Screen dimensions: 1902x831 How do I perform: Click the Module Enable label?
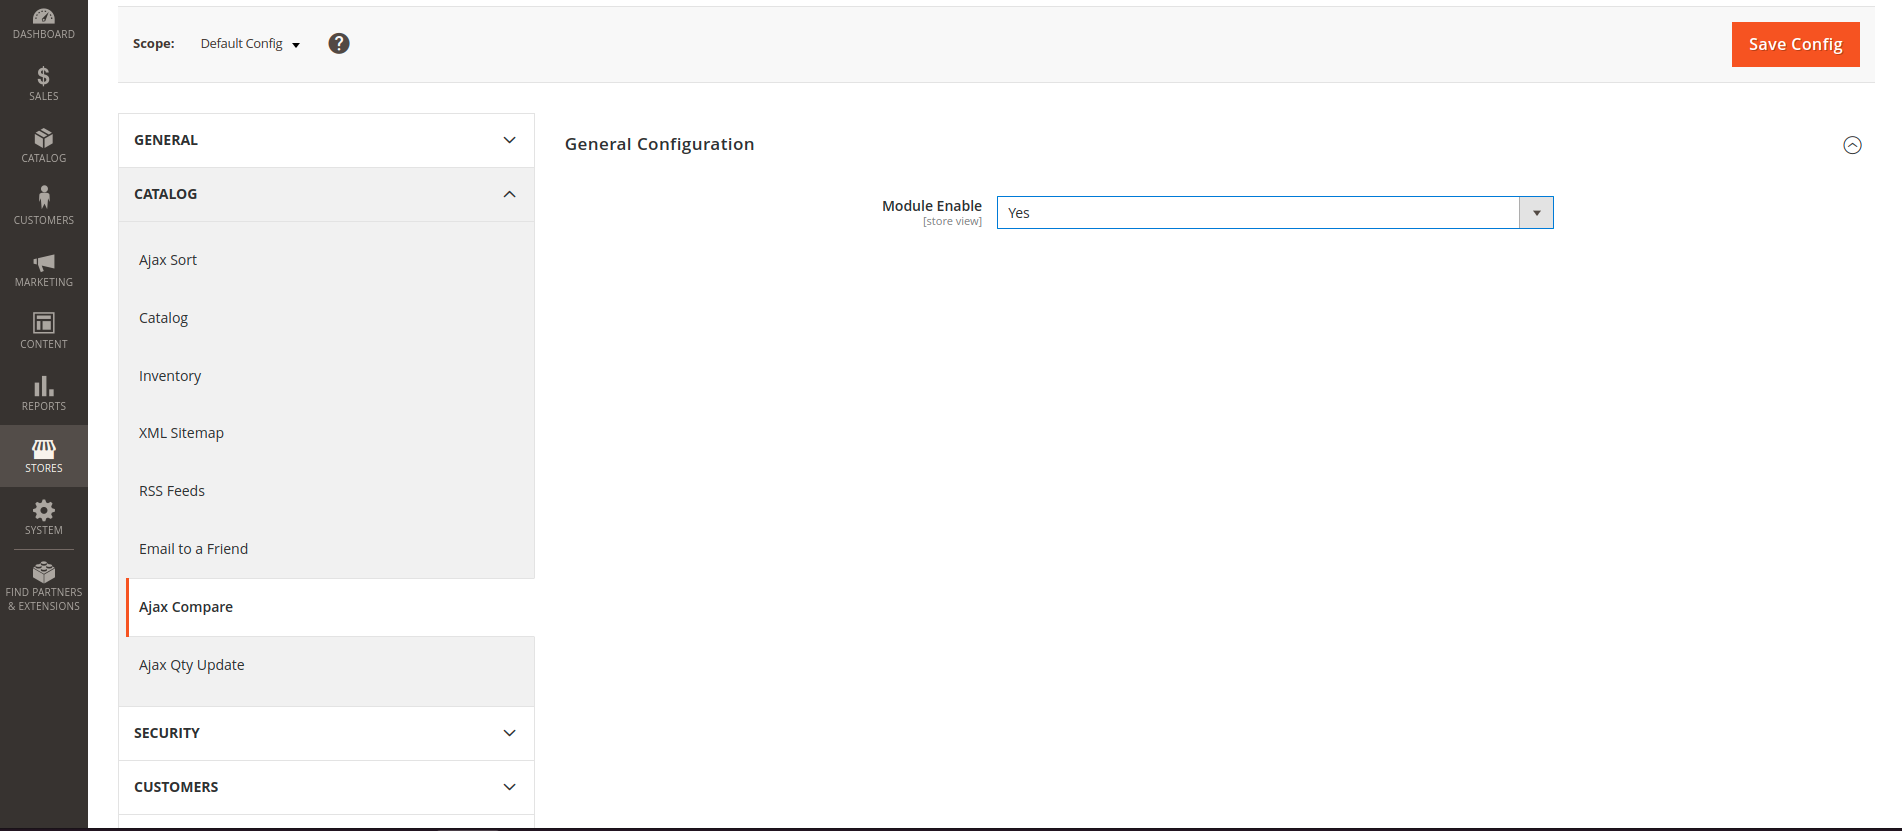(x=931, y=206)
